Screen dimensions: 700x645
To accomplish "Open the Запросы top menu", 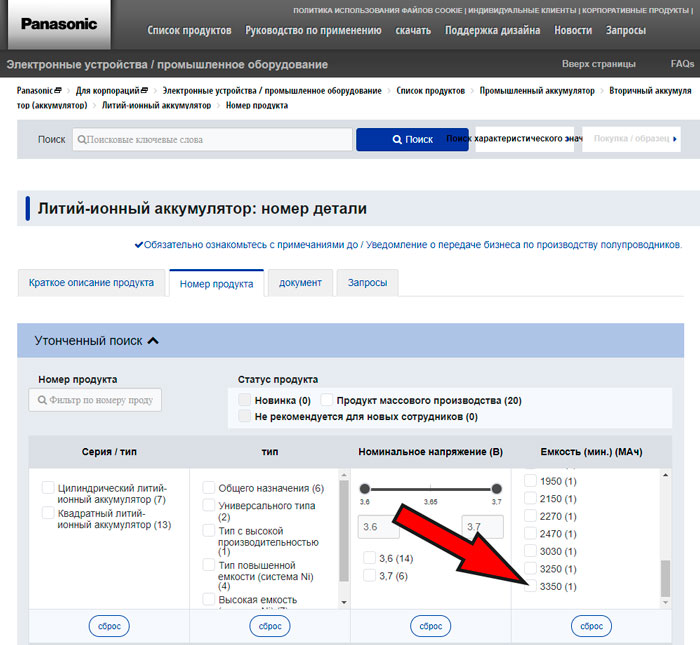I will [x=625, y=30].
